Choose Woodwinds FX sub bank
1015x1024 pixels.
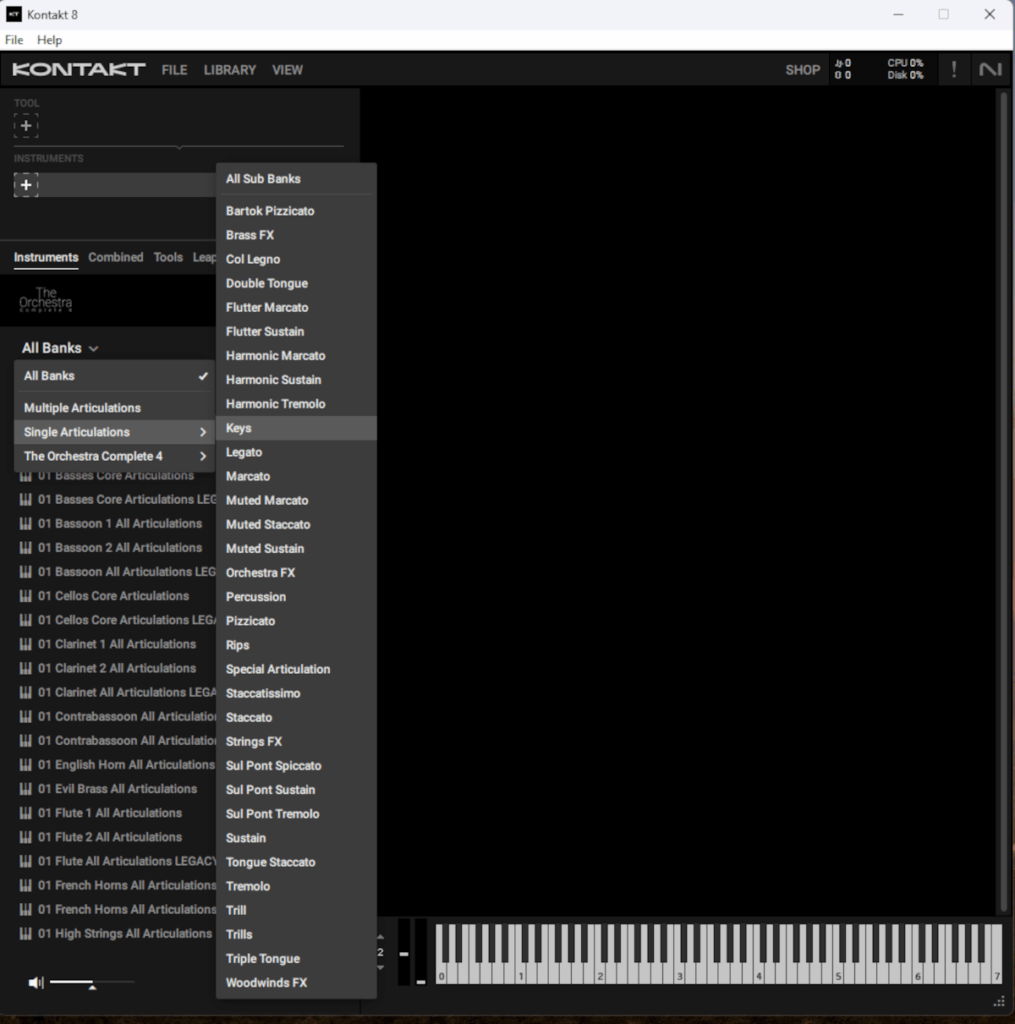click(x=296, y=983)
